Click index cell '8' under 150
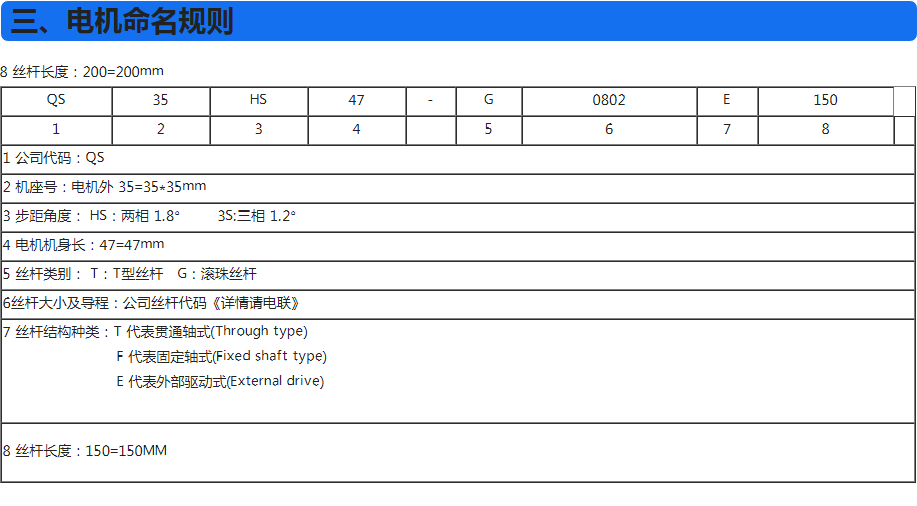This screenshot has width=917, height=506. click(826, 130)
